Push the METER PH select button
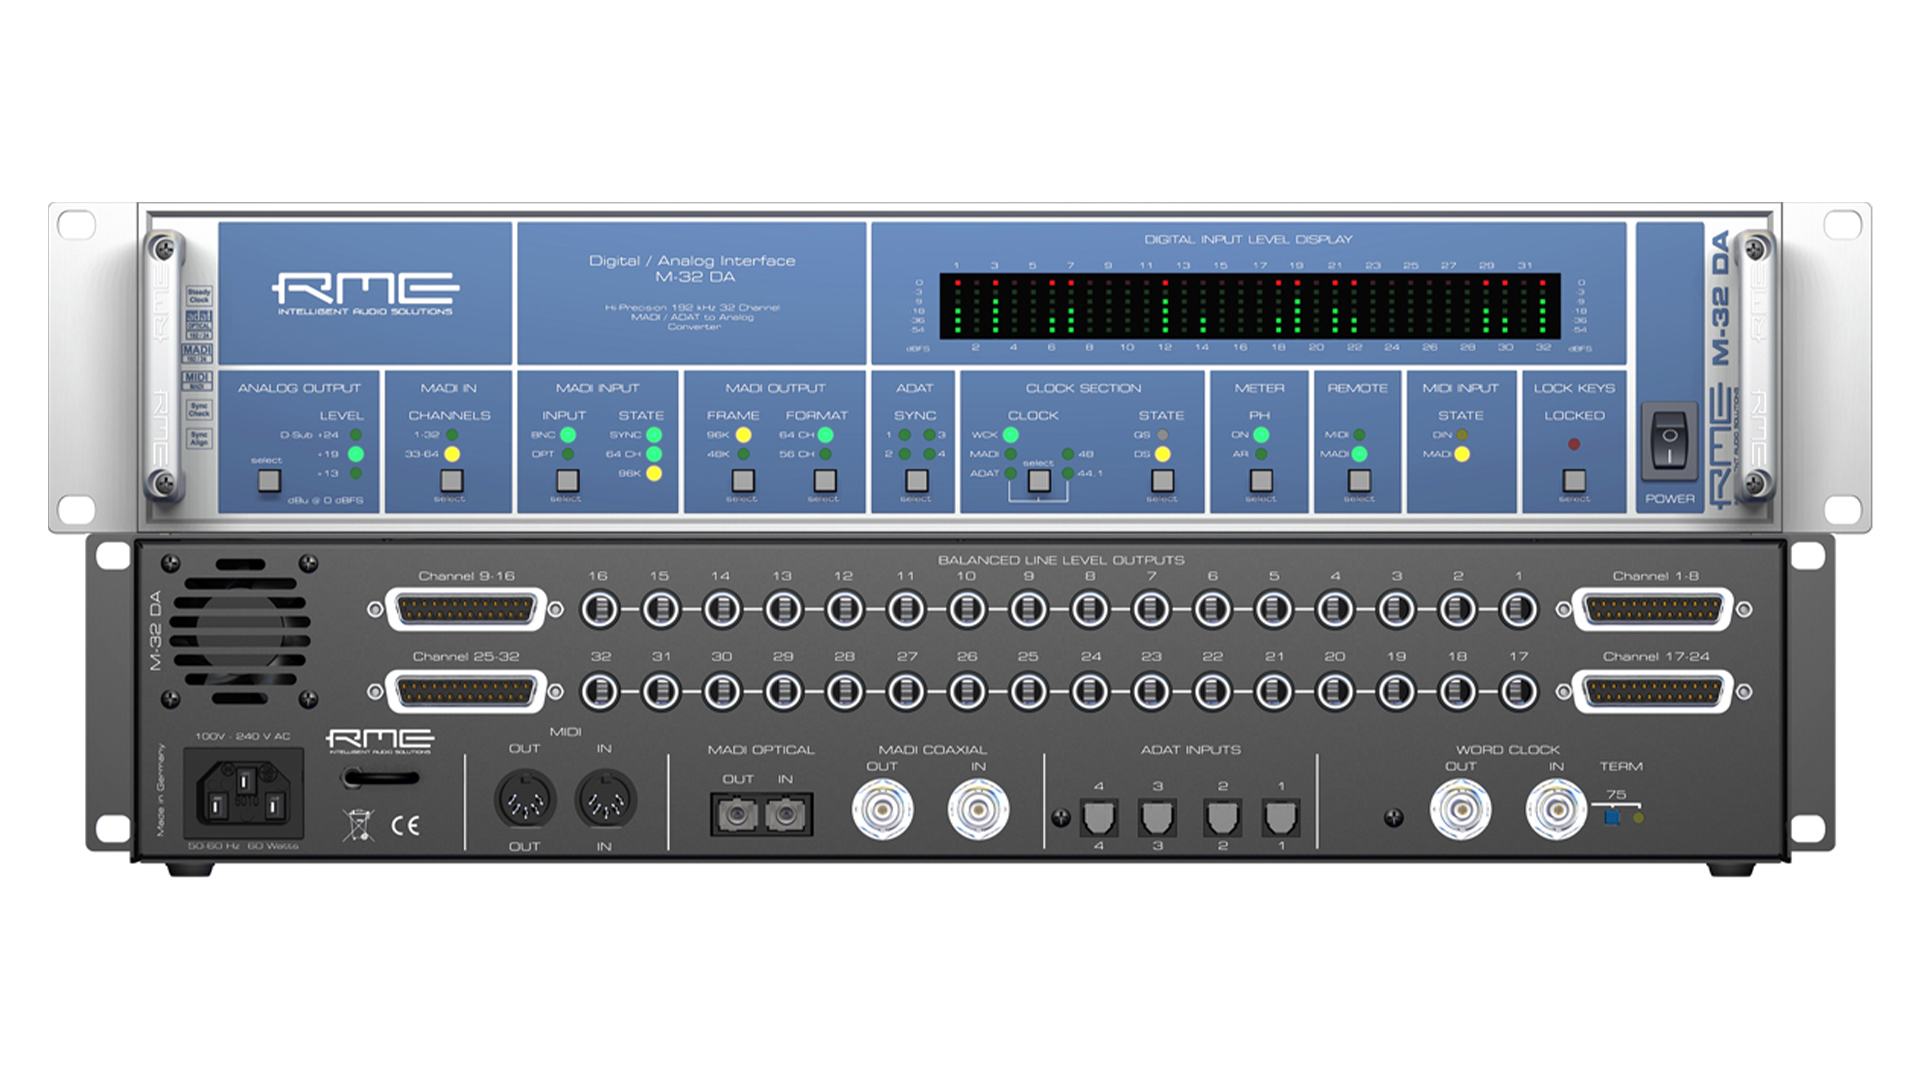Image resolution: width=1920 pixels, height=1080 pixels. coord(1261,481)
